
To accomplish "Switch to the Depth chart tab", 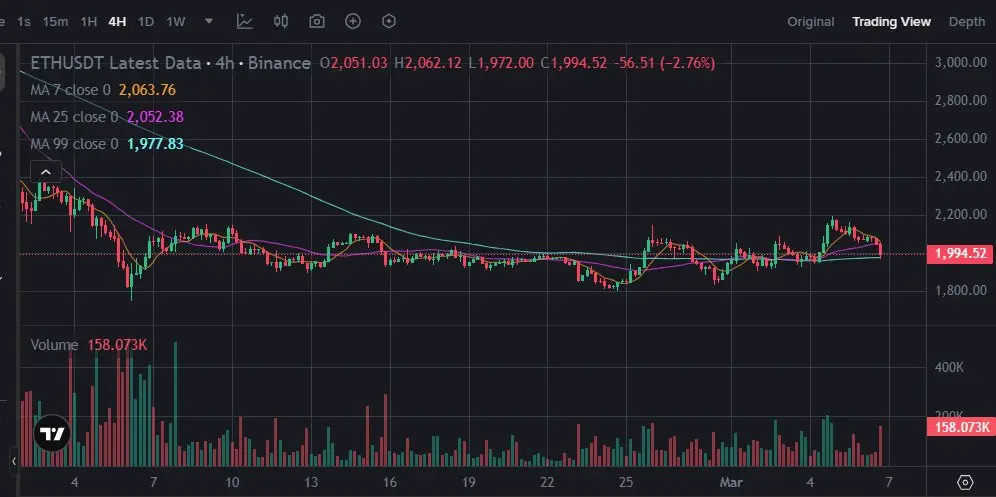I will click(966, 22).
